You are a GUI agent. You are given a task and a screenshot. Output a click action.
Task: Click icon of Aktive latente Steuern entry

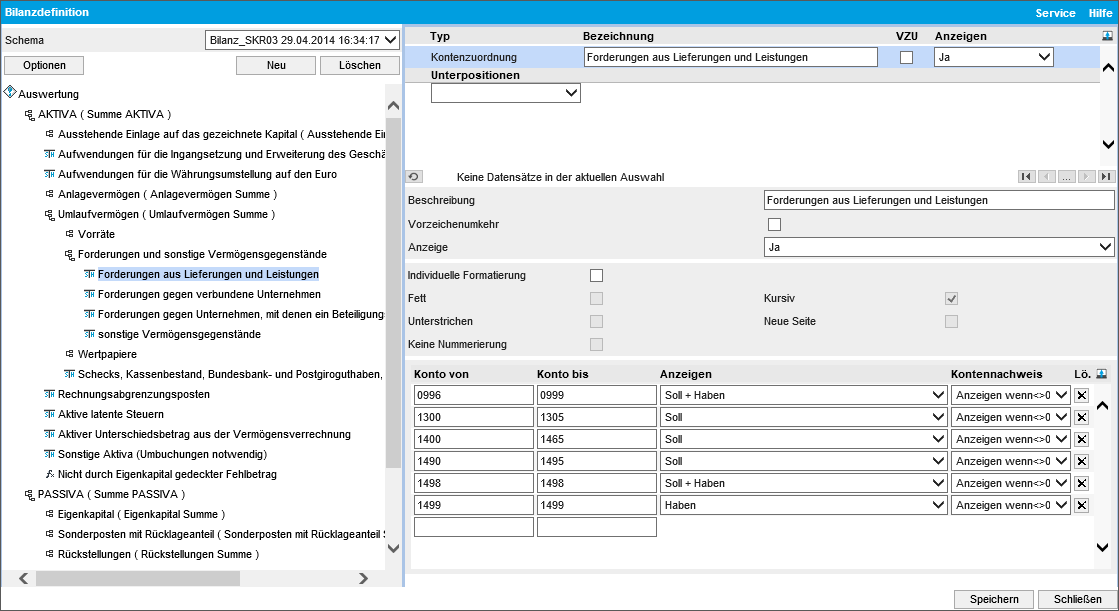(49, 413)
